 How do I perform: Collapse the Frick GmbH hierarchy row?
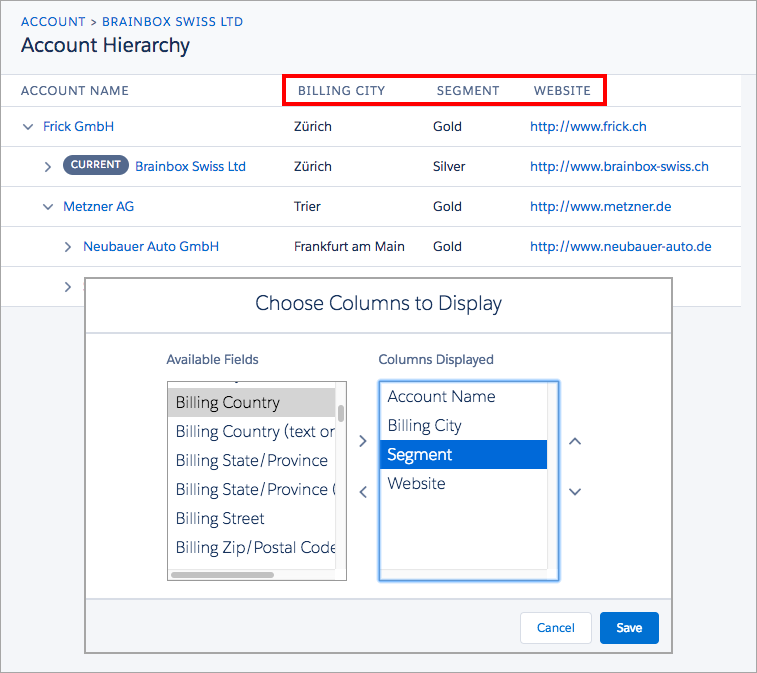(x=27, y=127)
